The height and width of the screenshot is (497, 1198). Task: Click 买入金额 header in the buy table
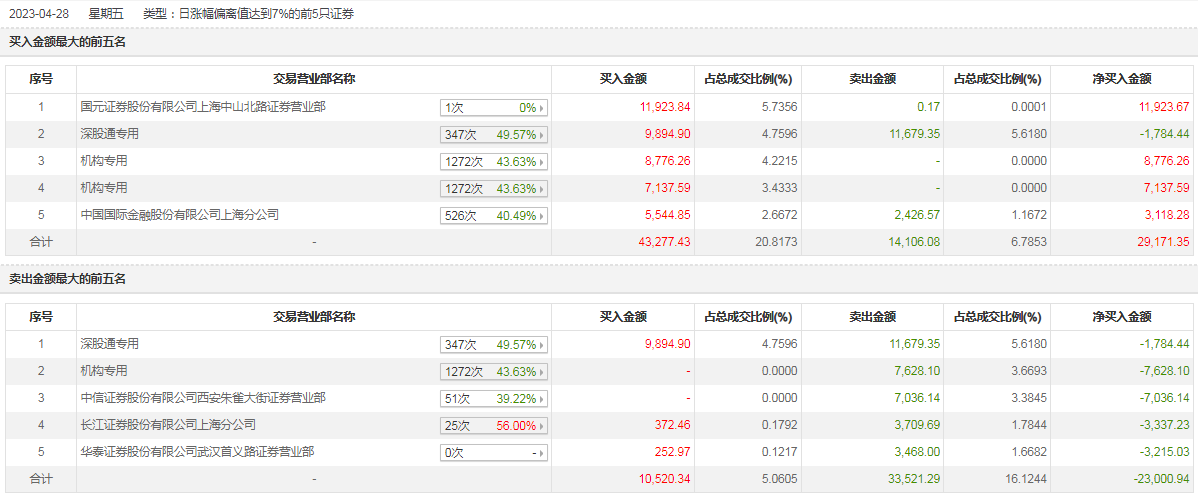coord(622,79)
